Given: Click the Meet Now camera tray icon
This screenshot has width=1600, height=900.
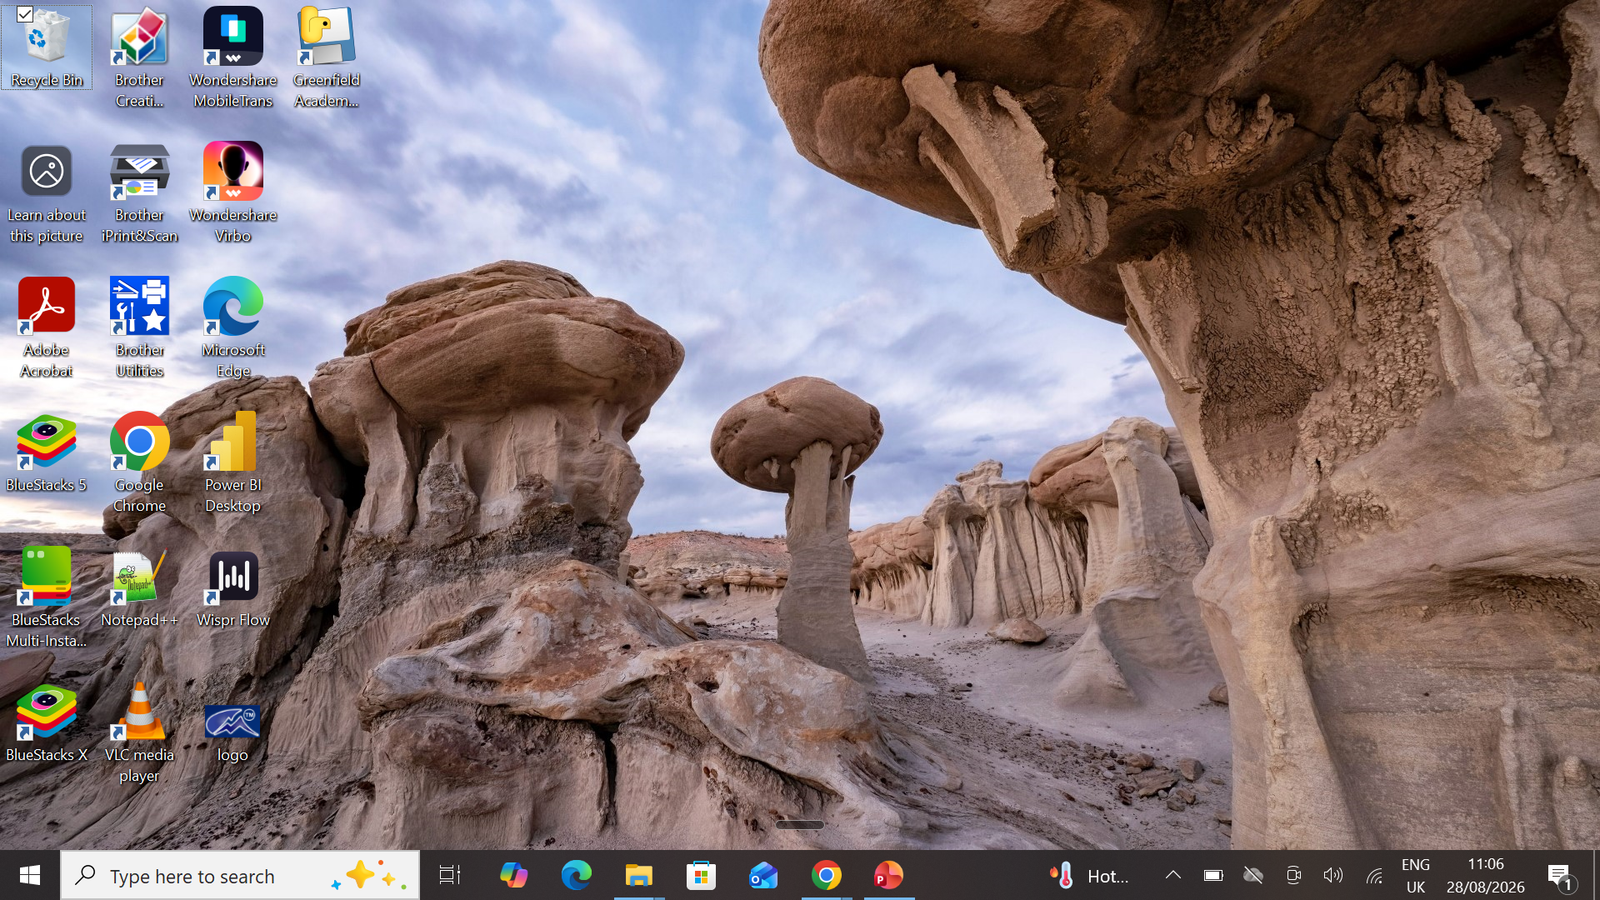Looking at the screenshot, I should point(1293,876).
